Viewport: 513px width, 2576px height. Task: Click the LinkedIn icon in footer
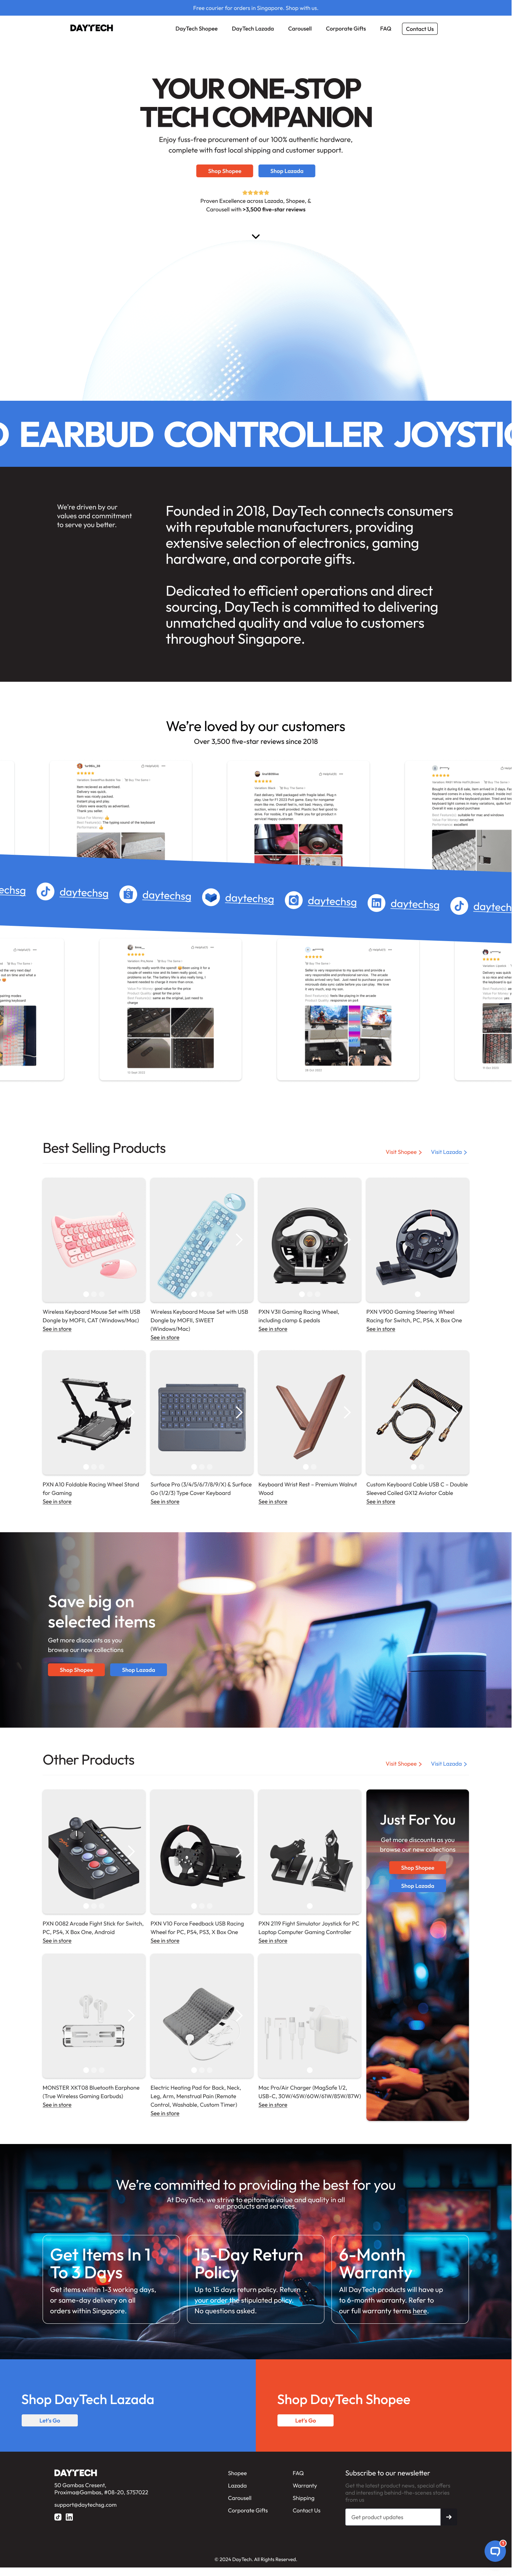point(69,2517)
